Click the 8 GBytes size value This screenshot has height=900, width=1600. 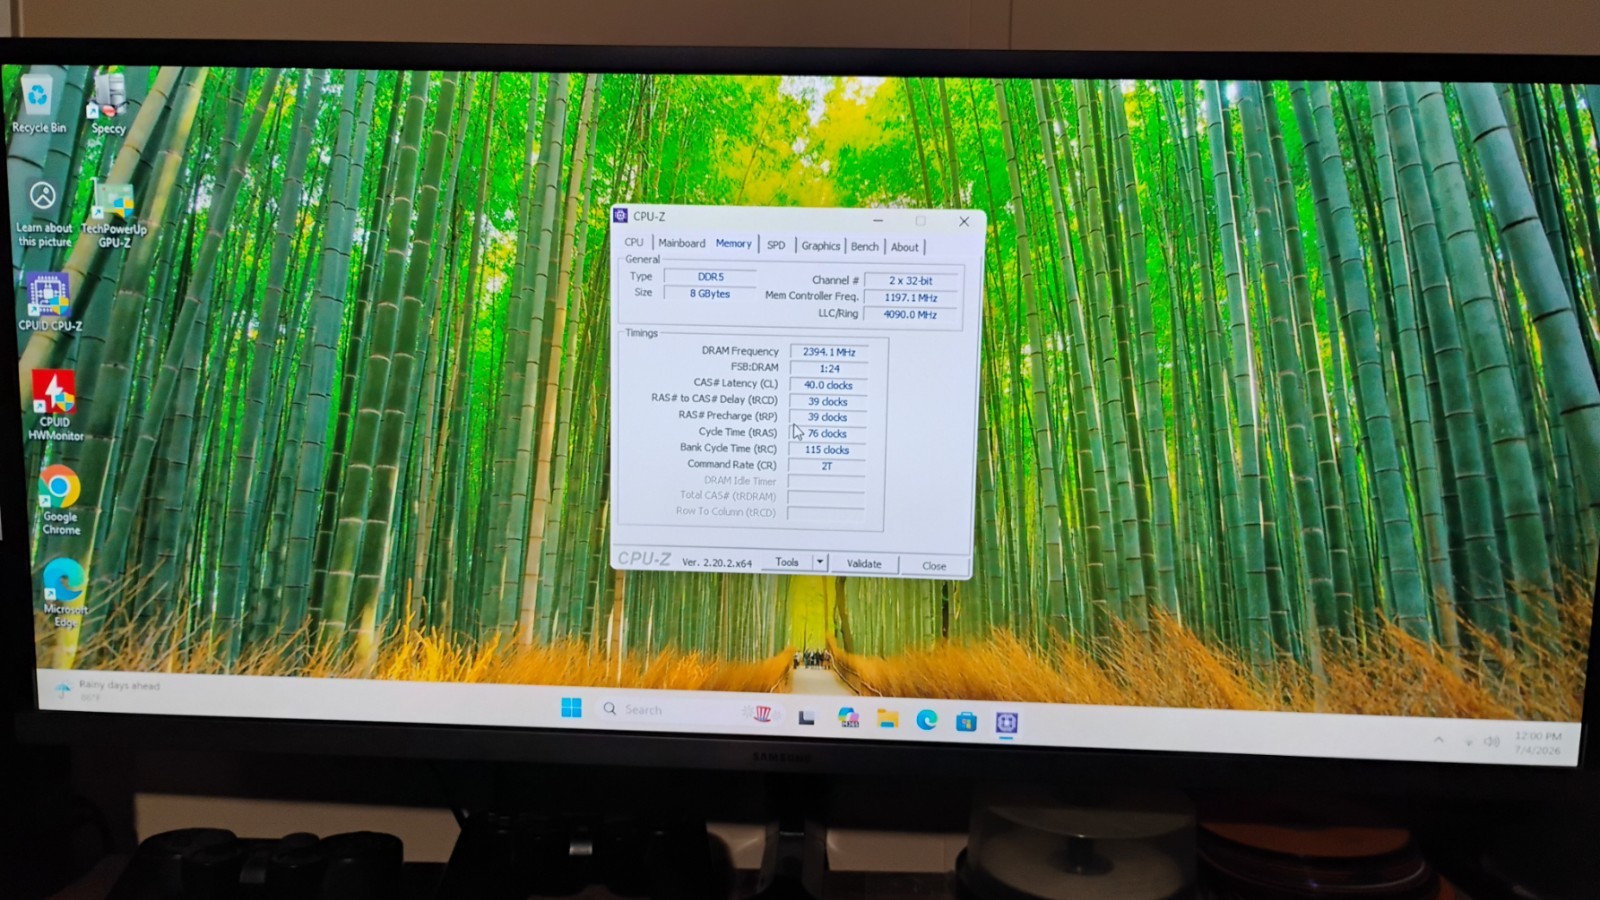click(x=710, y=294)
